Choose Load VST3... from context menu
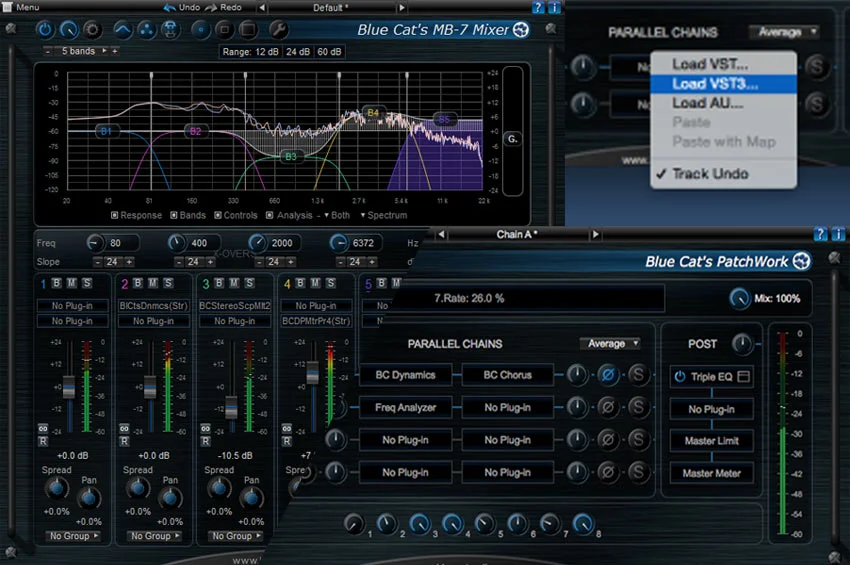Screen dimensions: 850x565 point(723,84)
